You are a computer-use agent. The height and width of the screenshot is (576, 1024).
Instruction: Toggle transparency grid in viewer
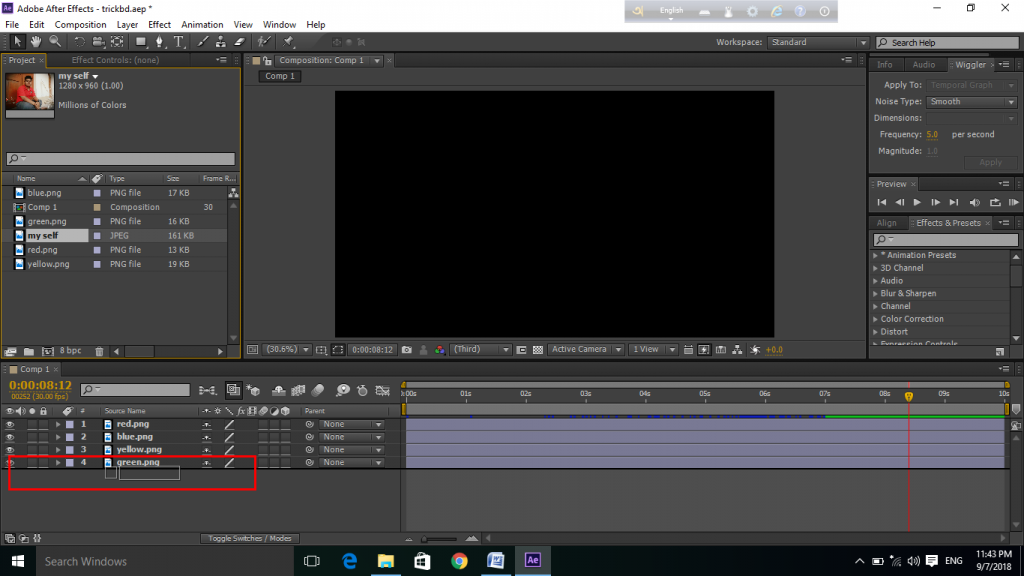pyautogui.click(x=537, y=350)
